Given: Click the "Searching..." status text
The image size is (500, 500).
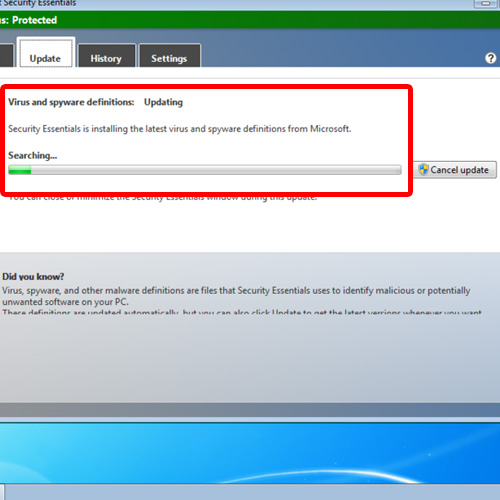Looking at the screenshot, I should click(33, 155).
